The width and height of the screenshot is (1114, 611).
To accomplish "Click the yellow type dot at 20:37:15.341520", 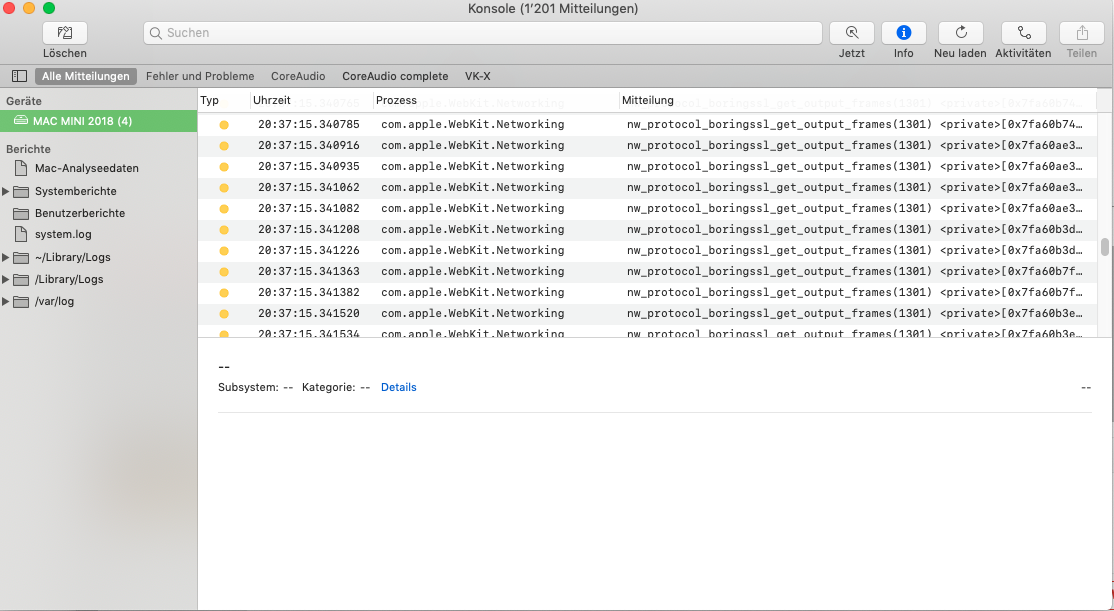I will pyautogui.click(x=224, y=314).
